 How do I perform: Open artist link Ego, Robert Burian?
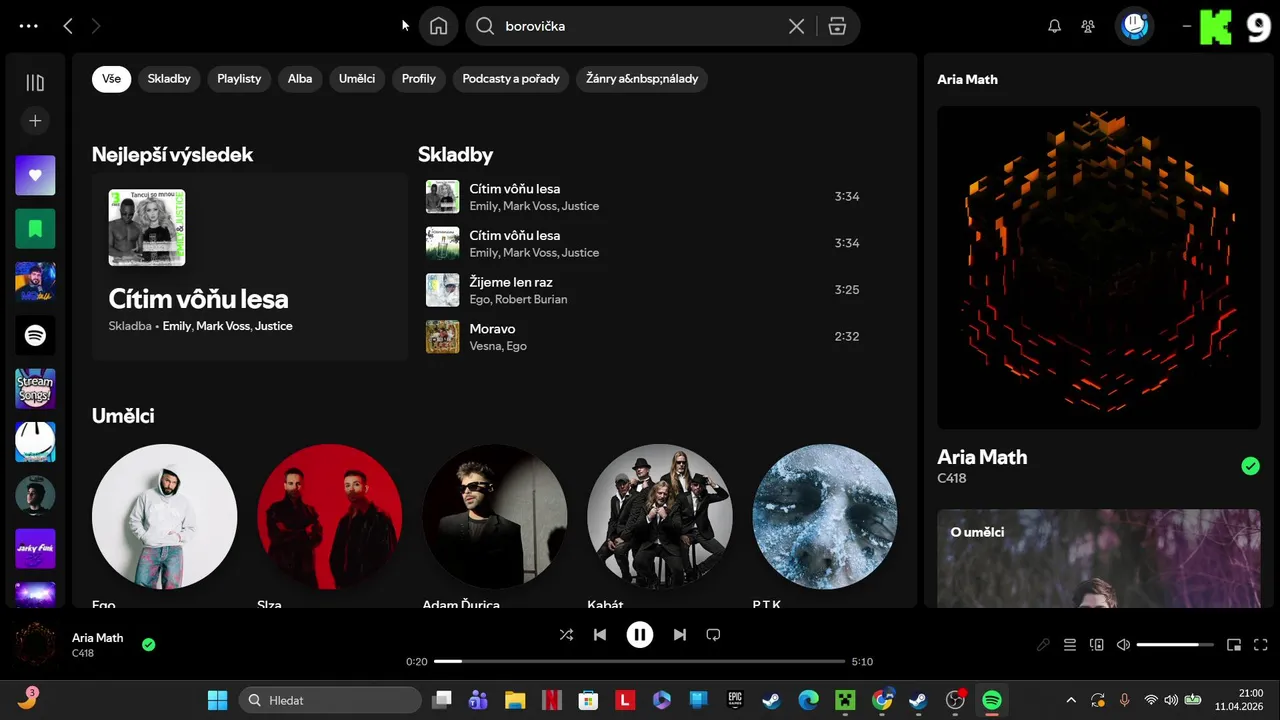point(518,299)
